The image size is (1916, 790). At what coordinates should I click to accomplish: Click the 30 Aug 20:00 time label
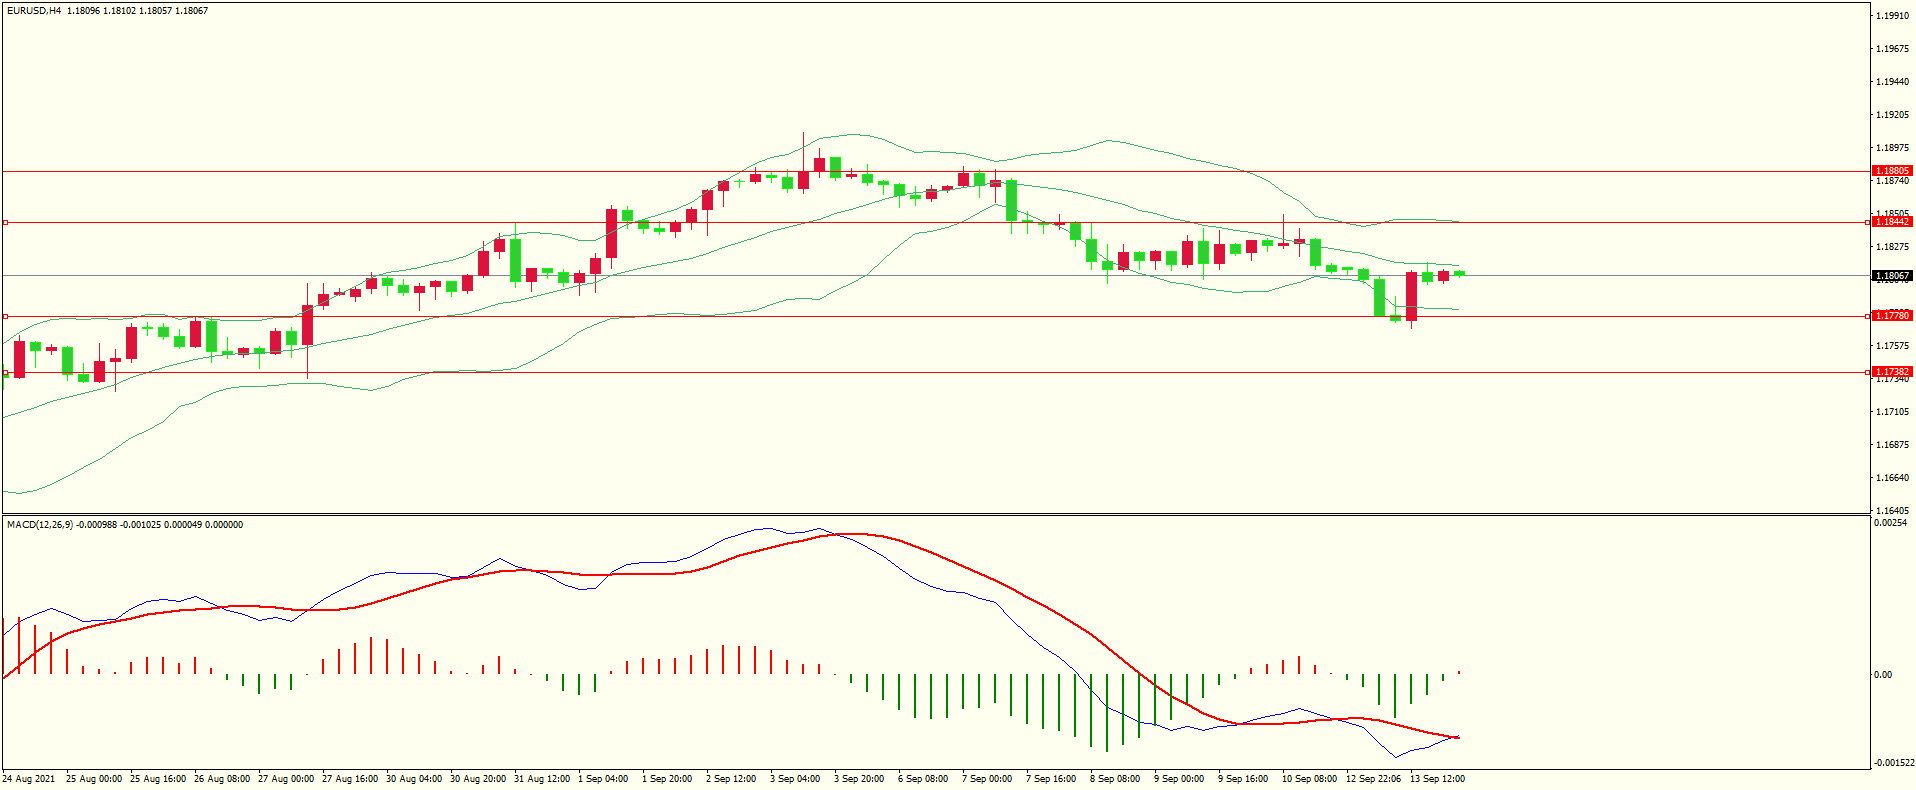point(478,779)
